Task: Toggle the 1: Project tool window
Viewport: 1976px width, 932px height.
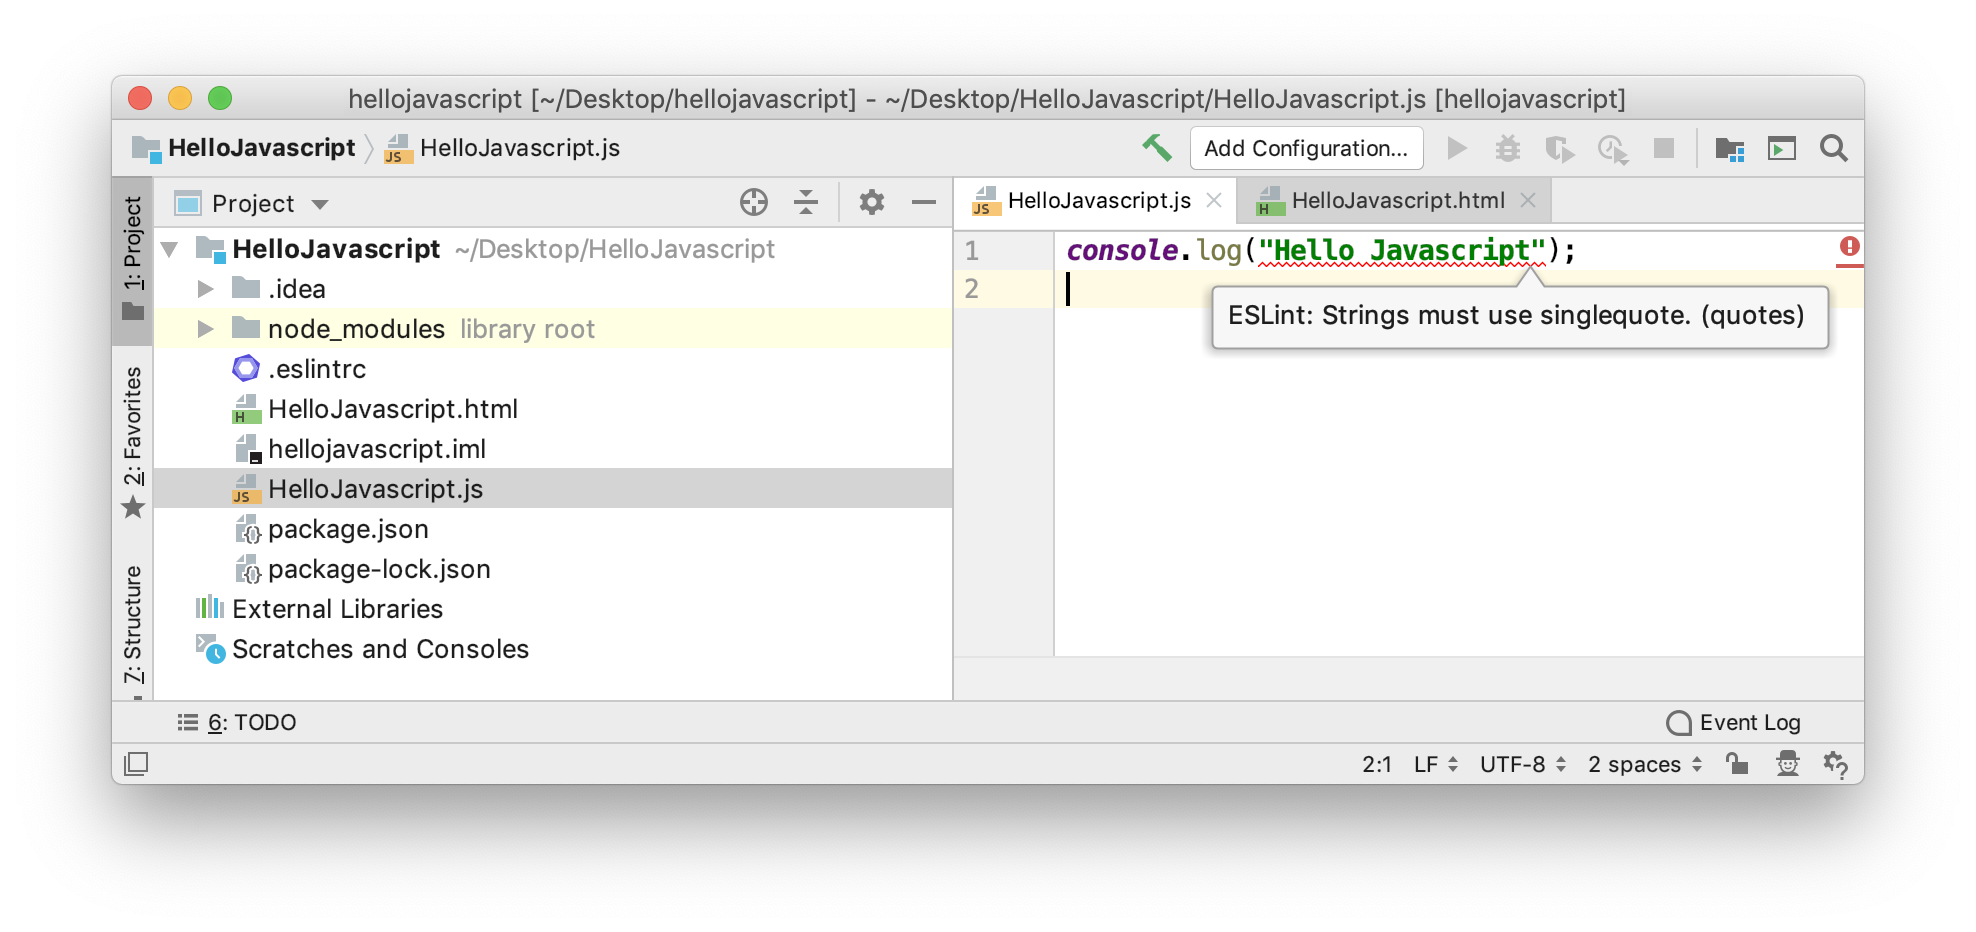Action: (133, 258)
